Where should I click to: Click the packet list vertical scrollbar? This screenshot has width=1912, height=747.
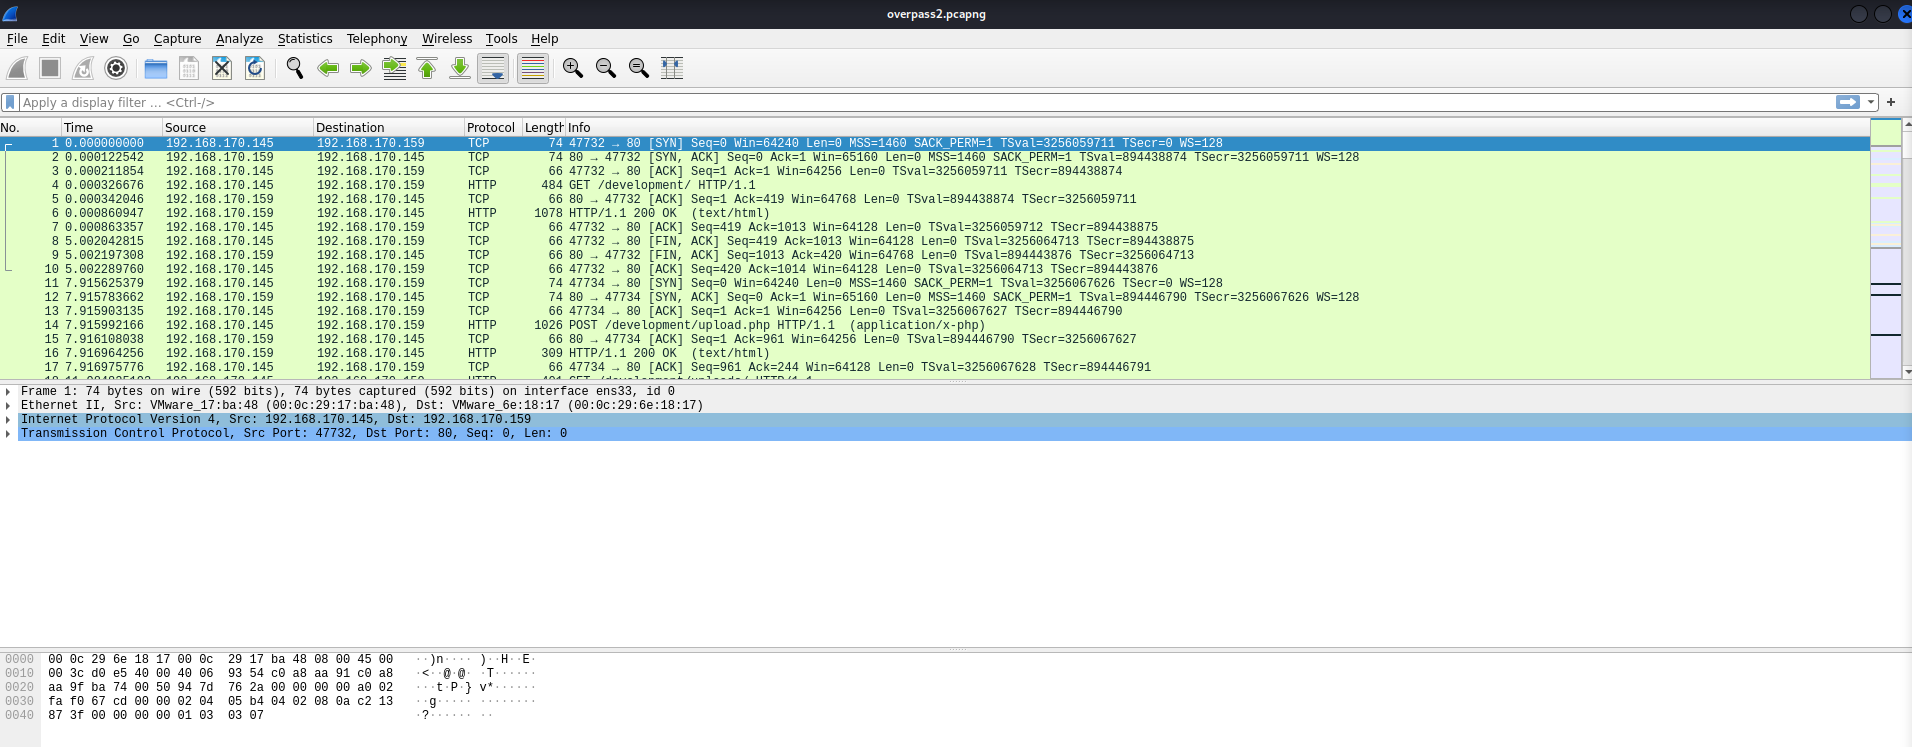coord(1907,248)
